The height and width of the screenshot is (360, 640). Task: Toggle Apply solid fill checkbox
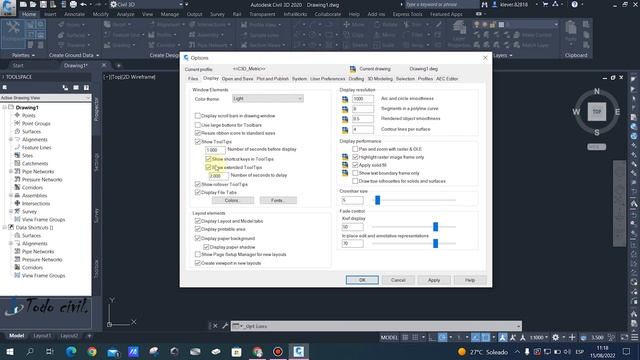pos(355,165)
